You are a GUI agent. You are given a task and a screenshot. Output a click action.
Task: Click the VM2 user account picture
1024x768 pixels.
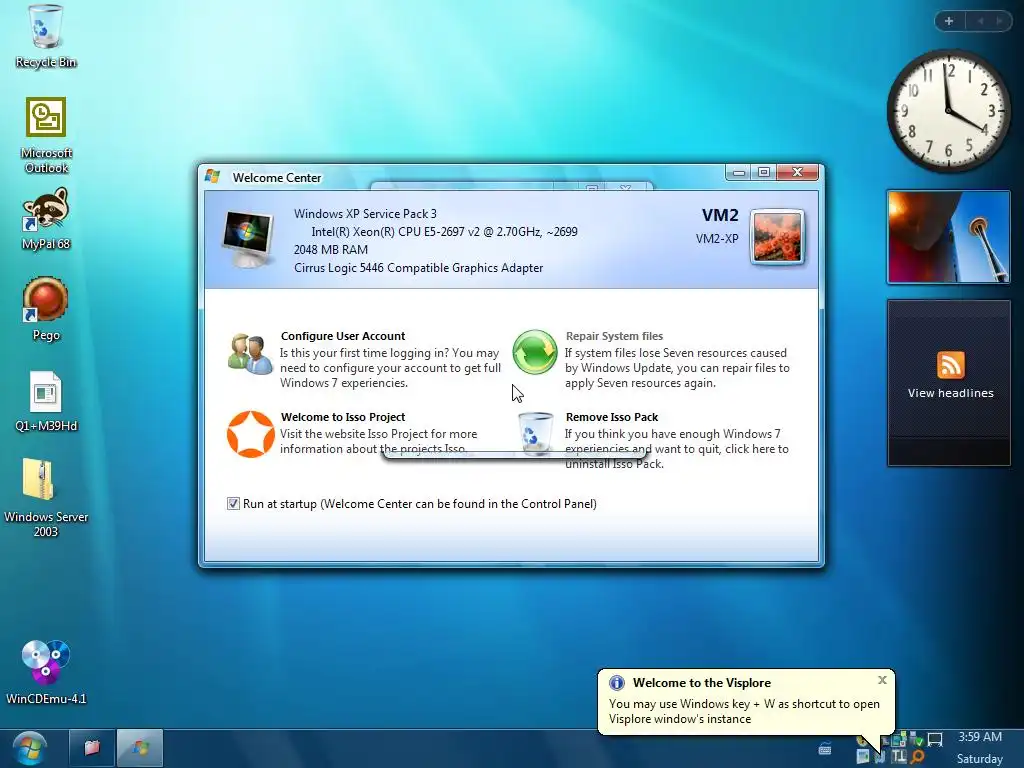(x=777, y=238)
